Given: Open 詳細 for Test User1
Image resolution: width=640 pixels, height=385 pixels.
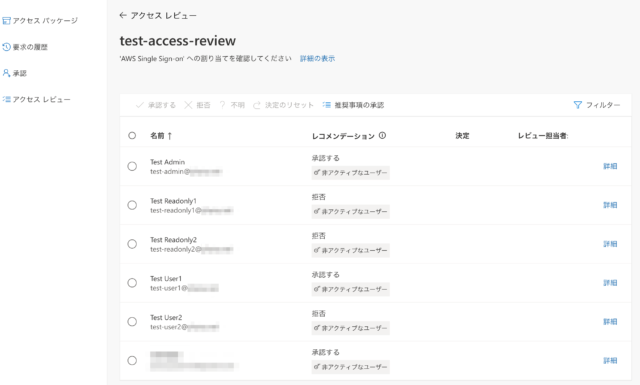Looking at the screenshot, I should click(610, 283).
